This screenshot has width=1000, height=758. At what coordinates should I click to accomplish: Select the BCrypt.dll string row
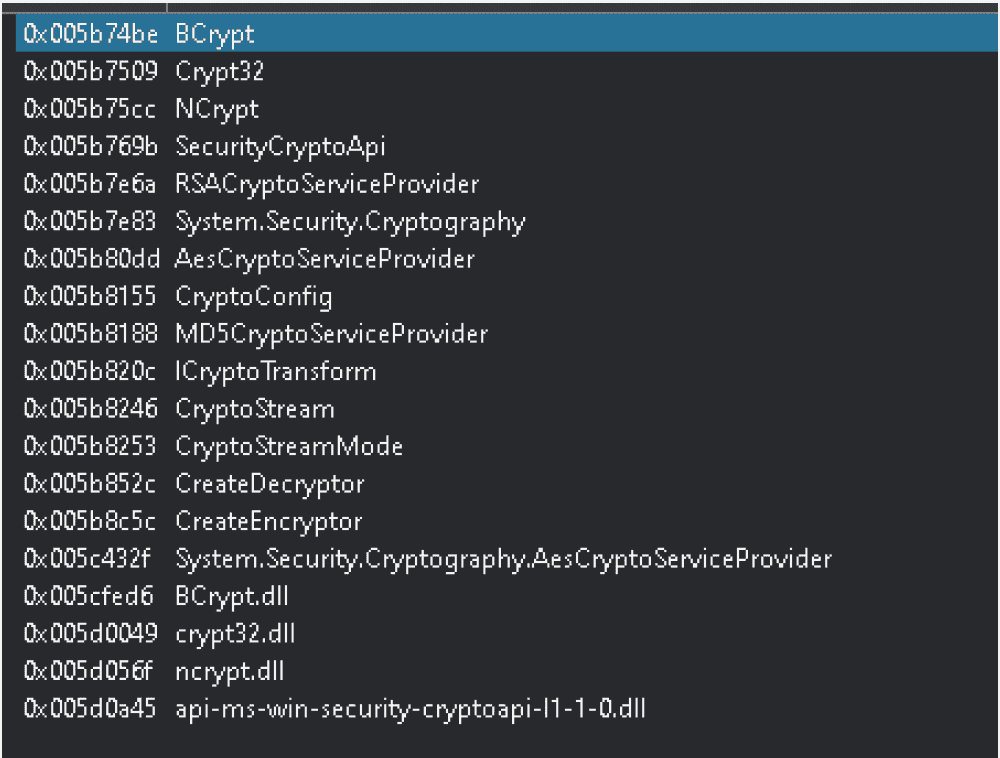pos(233,597)
